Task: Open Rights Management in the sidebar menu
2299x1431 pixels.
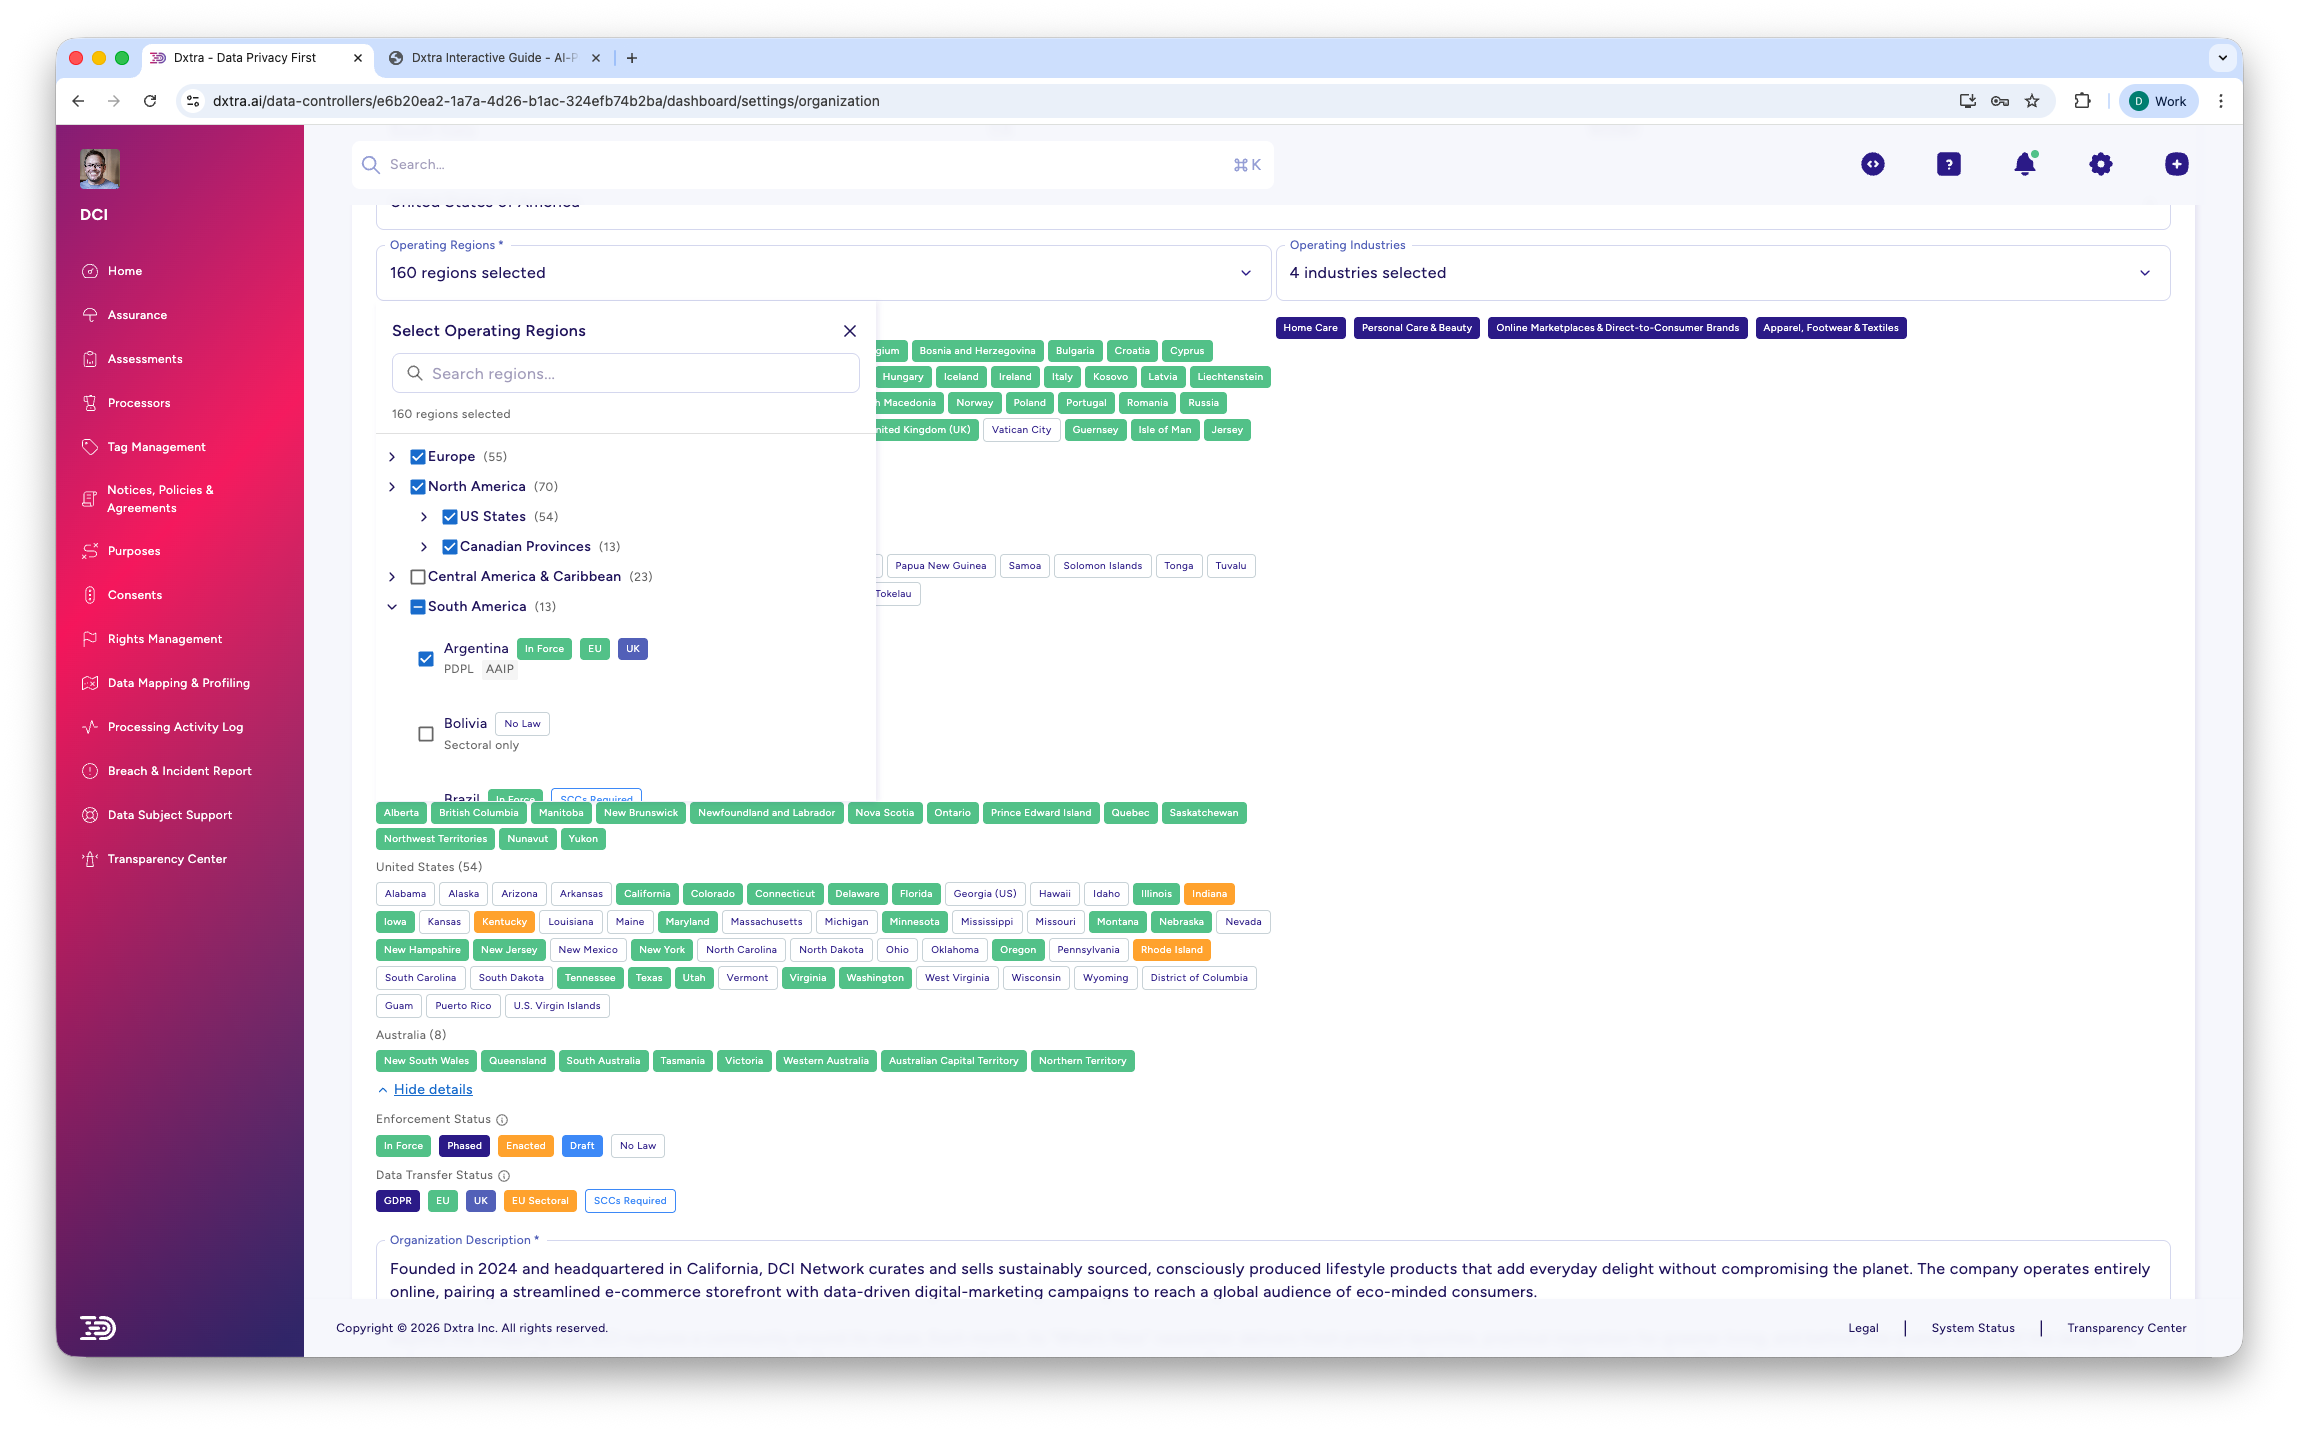Action: pos(163,638)
